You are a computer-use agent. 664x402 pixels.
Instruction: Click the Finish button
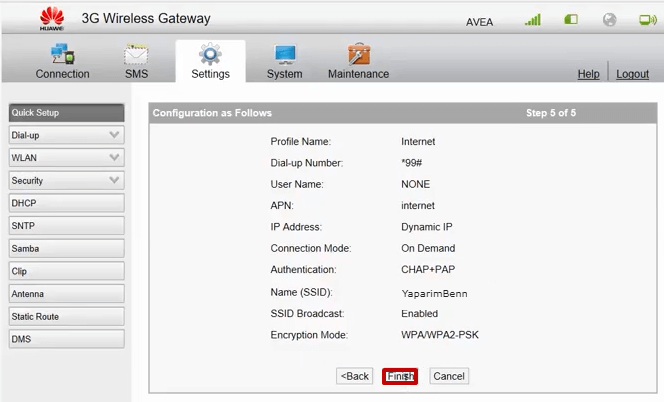click(400, 376)
